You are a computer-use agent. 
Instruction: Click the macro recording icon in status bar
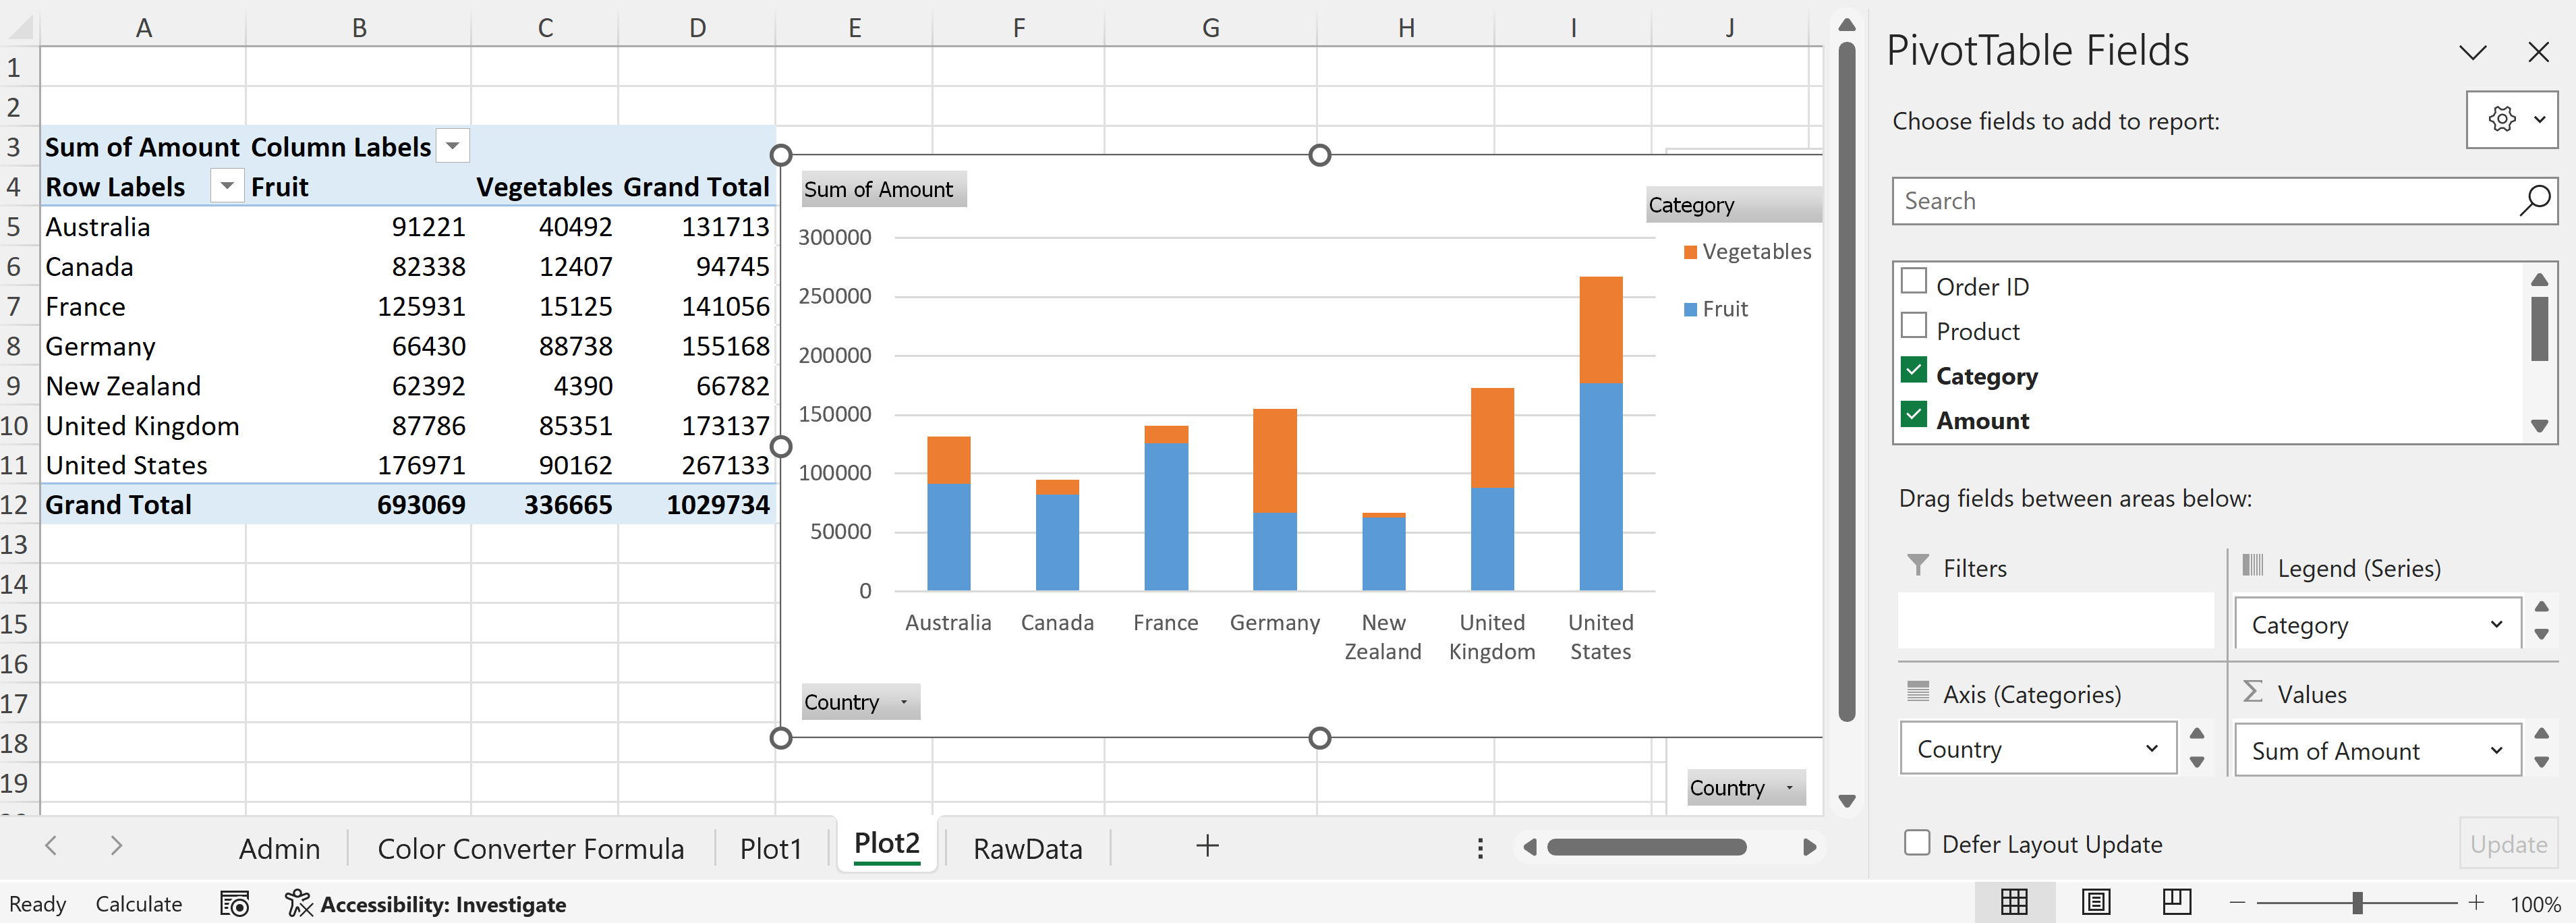(234, 904)
